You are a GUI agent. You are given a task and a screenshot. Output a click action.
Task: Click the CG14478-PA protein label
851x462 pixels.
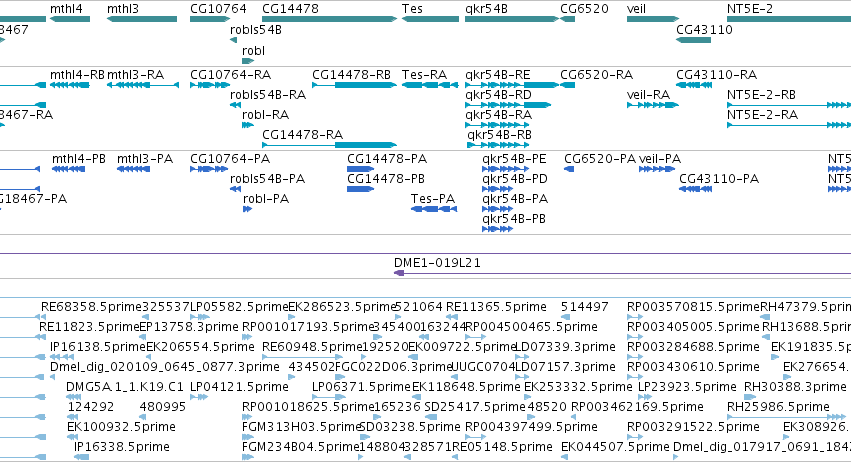coord(387,159)
